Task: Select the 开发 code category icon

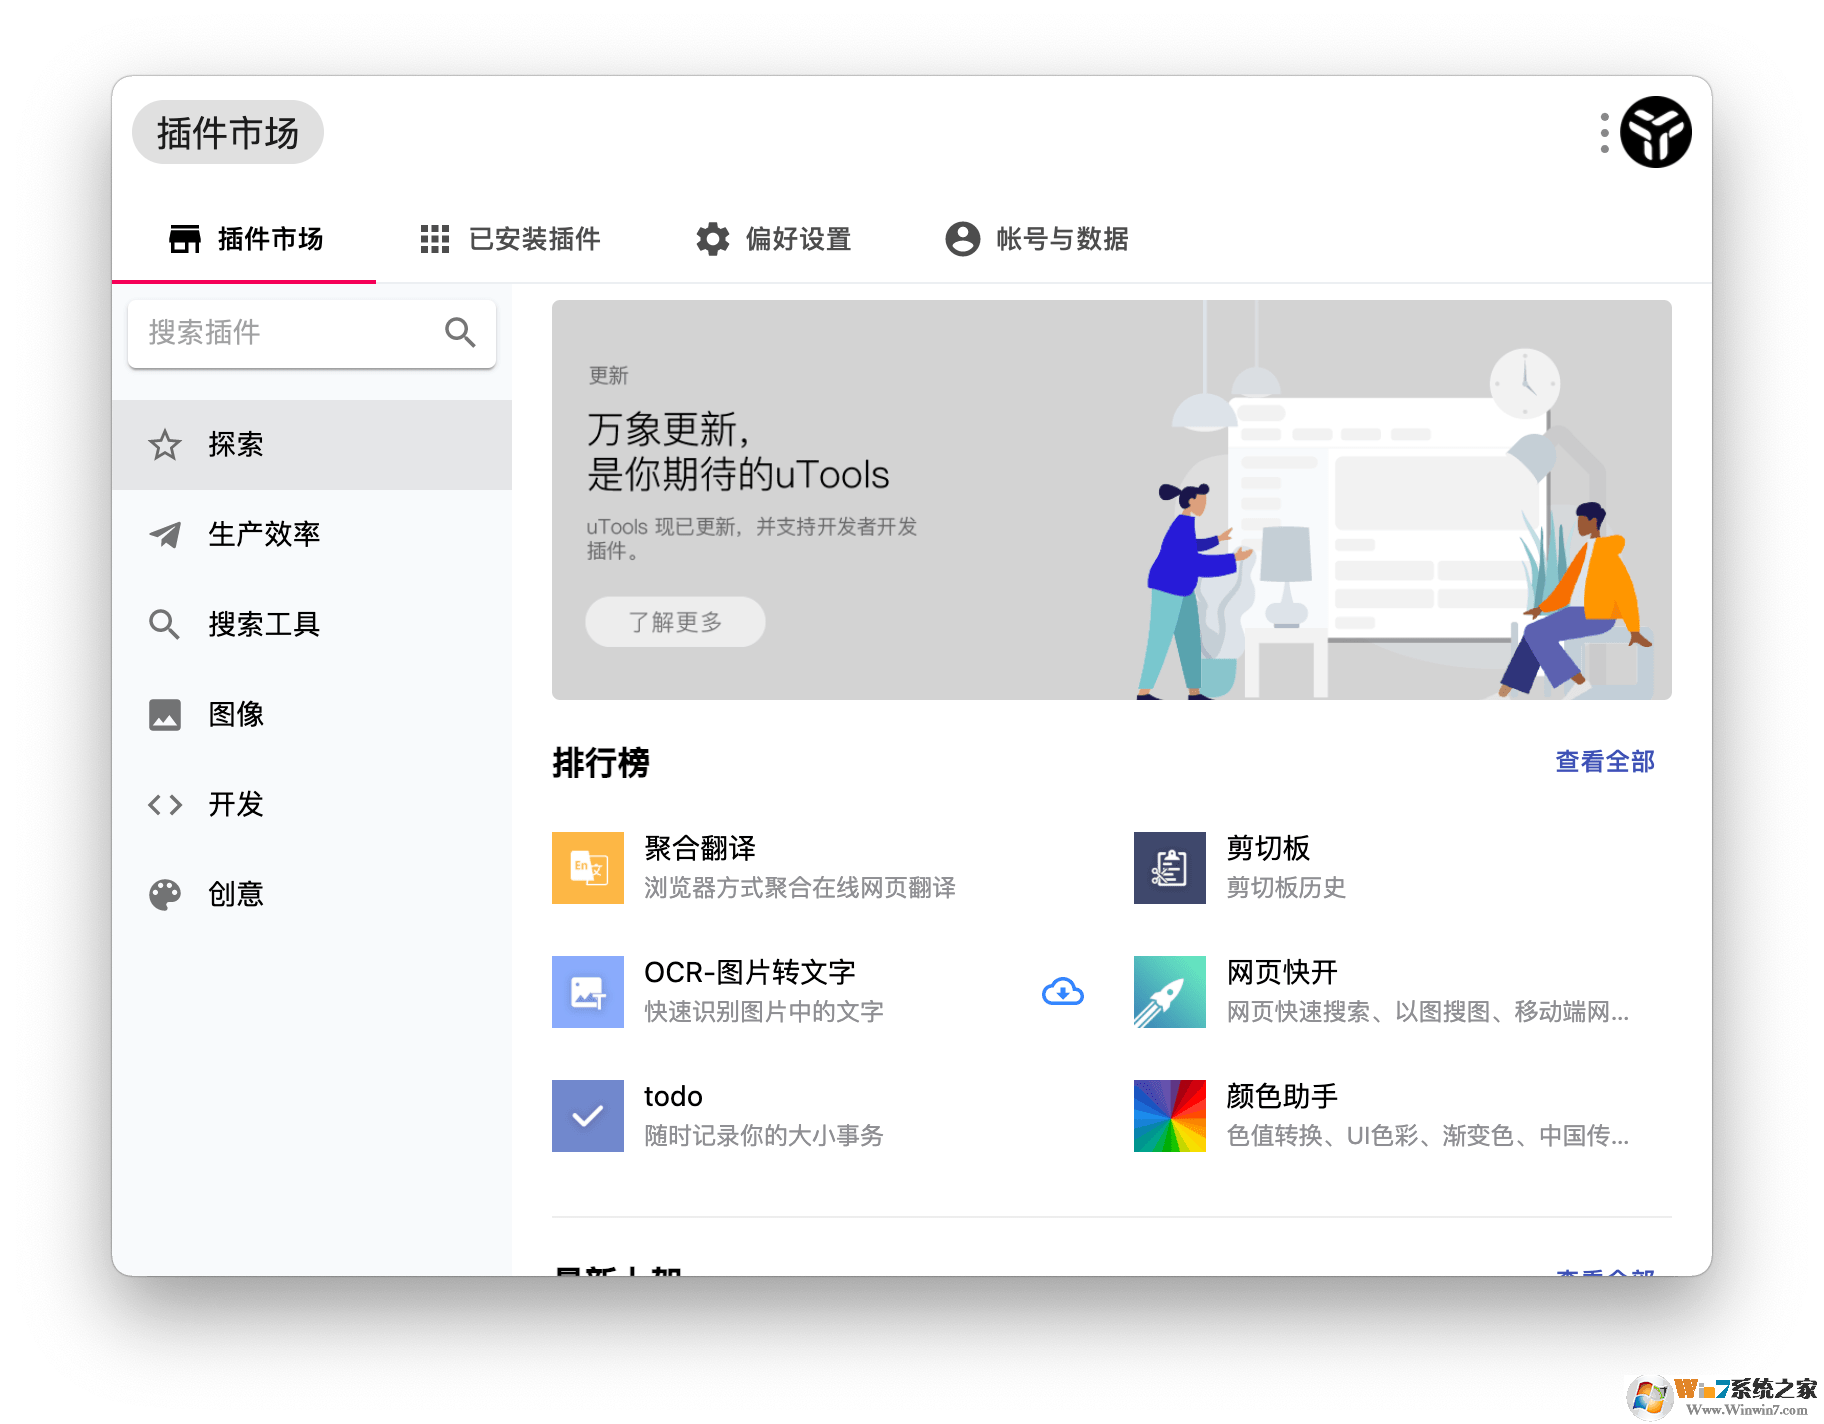Action: click(x=165, y=804)
